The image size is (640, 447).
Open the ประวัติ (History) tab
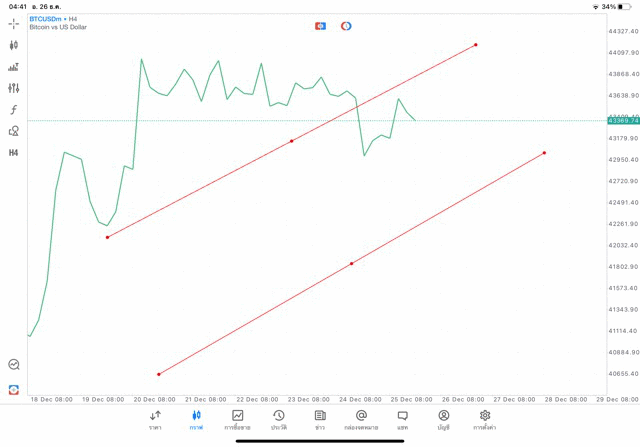(278, 419)
